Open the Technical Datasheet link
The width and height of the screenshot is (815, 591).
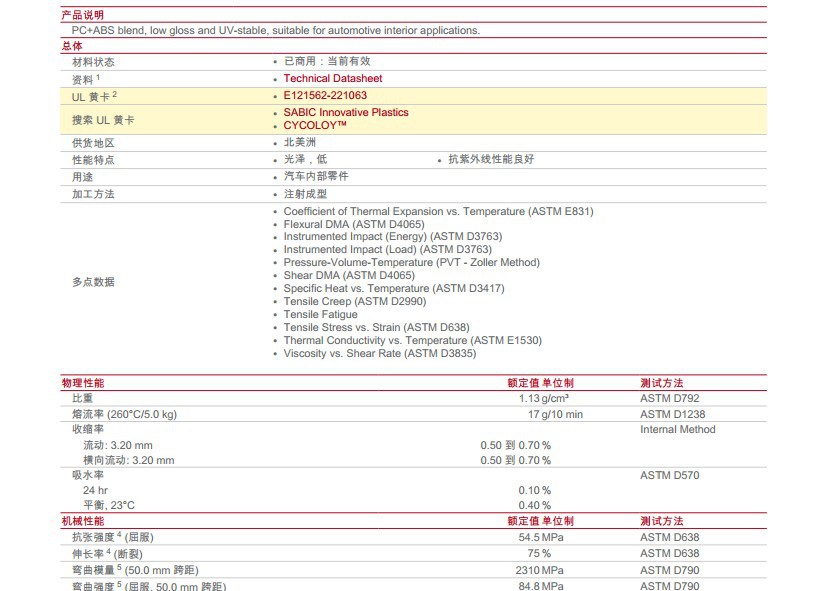click(x=332, y=78)
